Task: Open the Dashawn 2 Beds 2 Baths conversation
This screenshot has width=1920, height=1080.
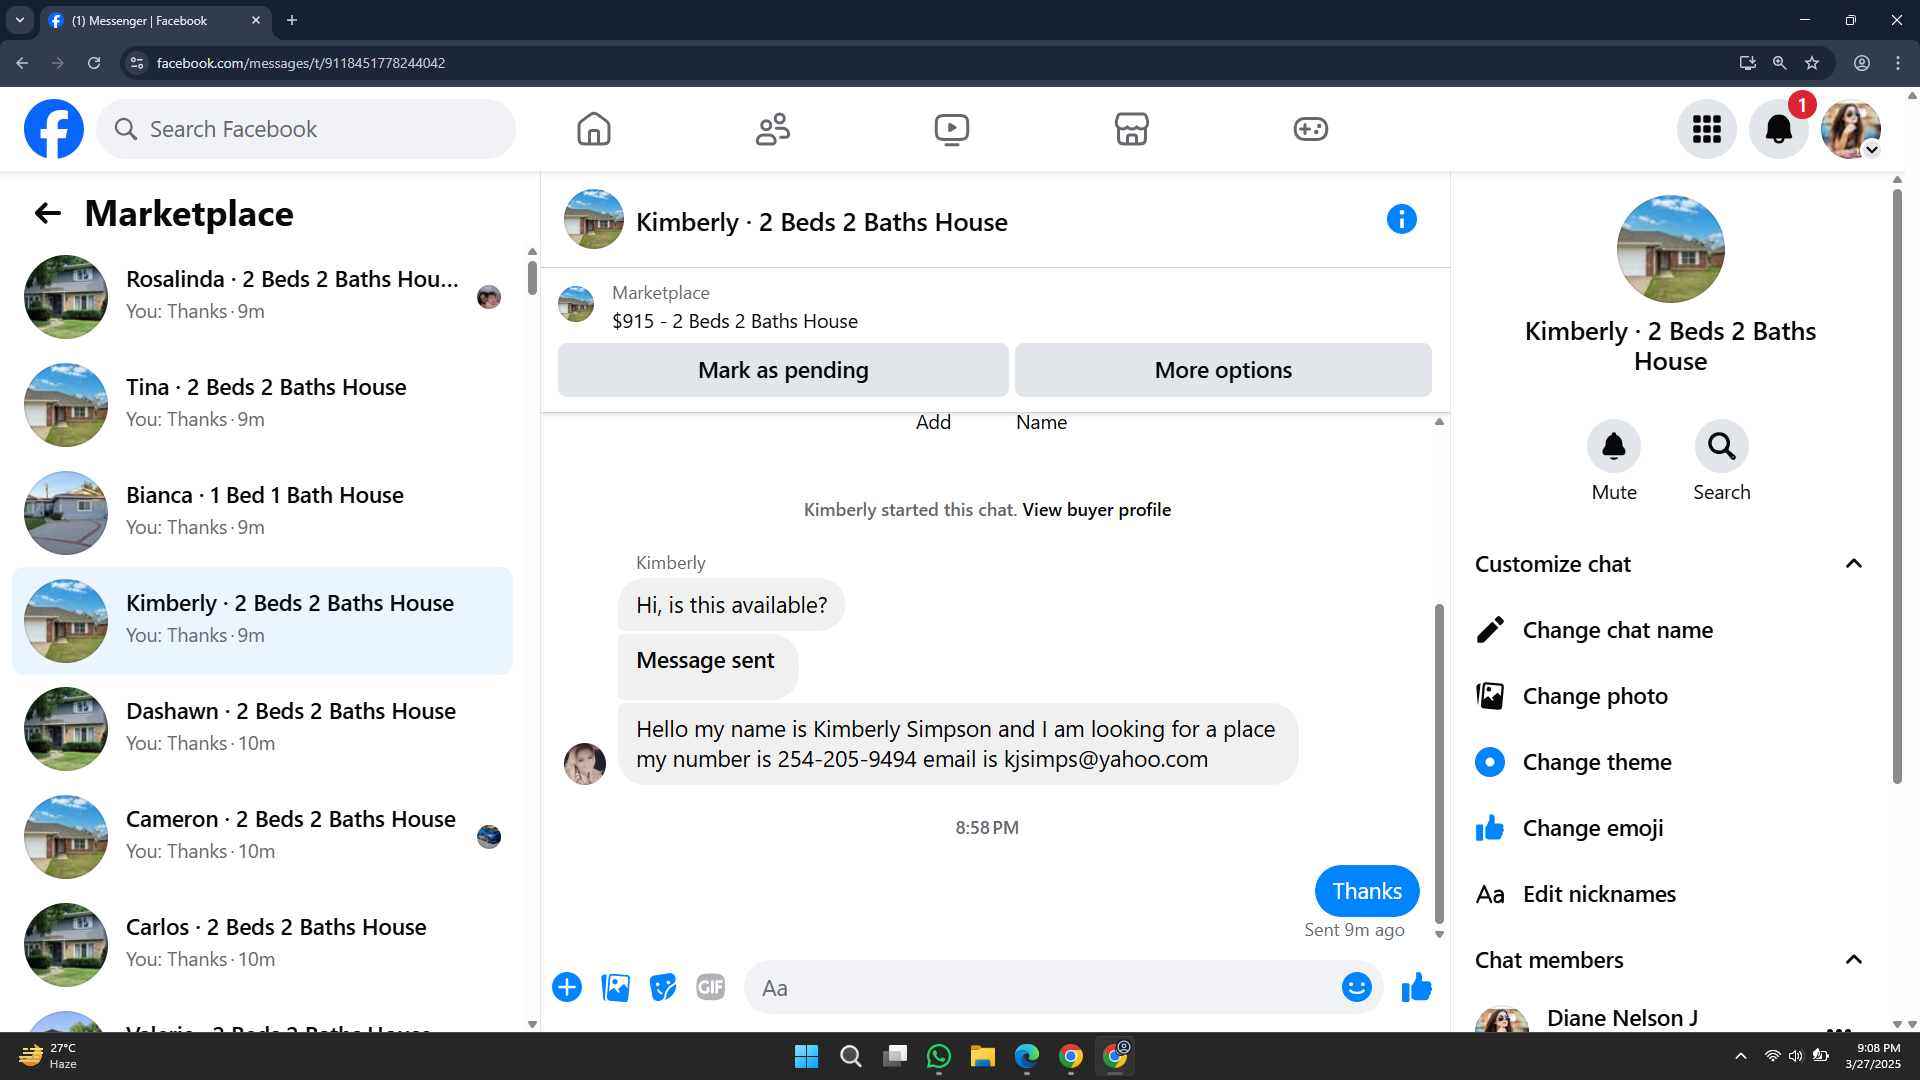Action: point(262,728)
